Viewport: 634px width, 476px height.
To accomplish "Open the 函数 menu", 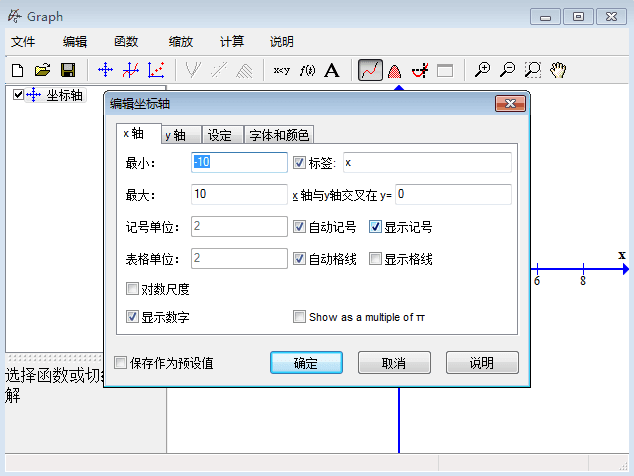I will [126, 42].
